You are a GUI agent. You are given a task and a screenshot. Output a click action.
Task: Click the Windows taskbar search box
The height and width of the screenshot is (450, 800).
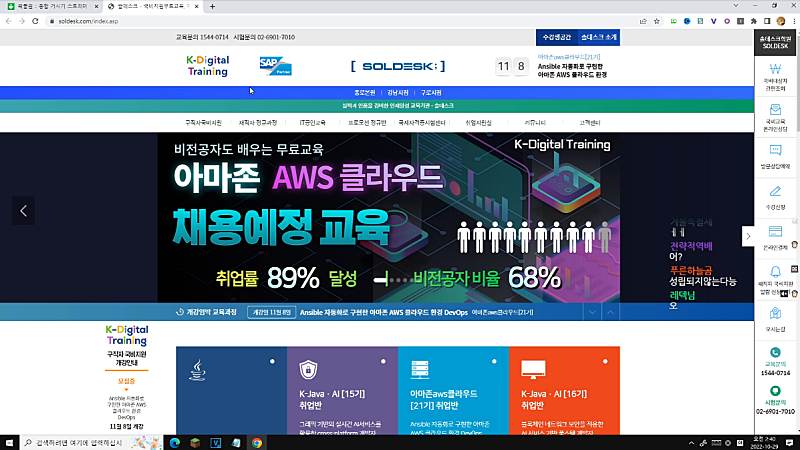click(x=91, y=442)
